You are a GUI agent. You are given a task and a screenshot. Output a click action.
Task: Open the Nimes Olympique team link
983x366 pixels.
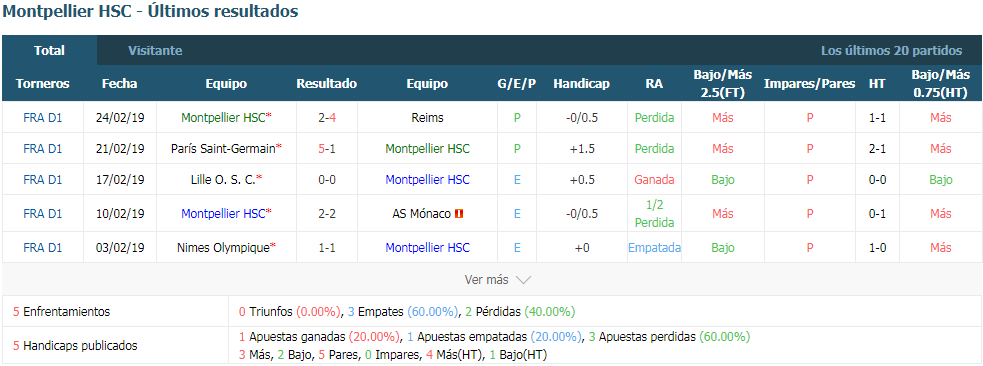223,248
